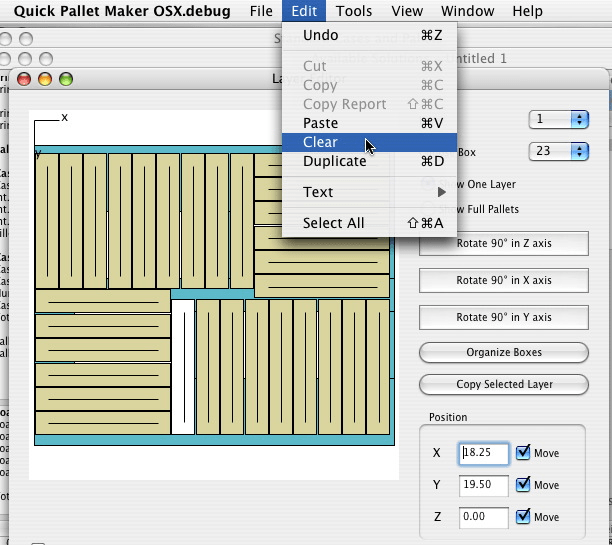Click Rotate 90° in Y axis button

503,317
